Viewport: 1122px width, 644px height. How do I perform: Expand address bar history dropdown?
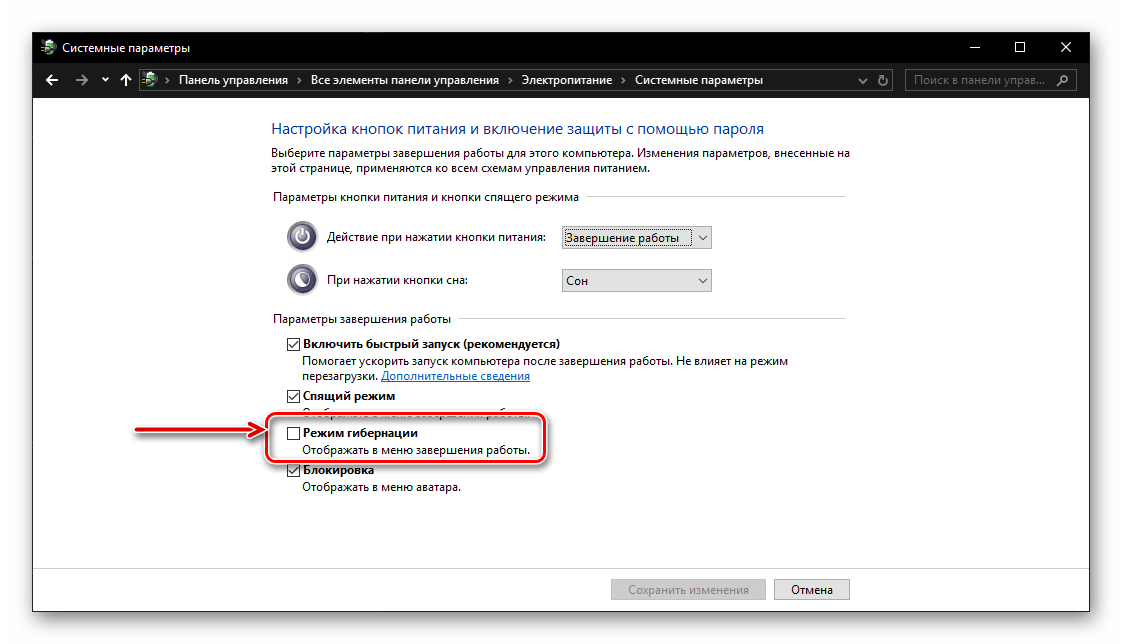pyautogui.click(x=862, y=81)
